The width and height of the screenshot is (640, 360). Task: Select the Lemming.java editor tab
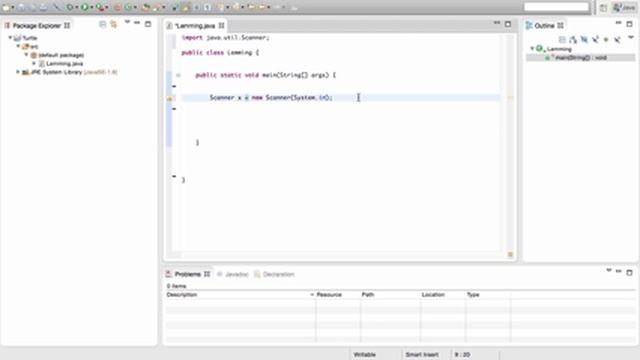(x=195, y=25)
